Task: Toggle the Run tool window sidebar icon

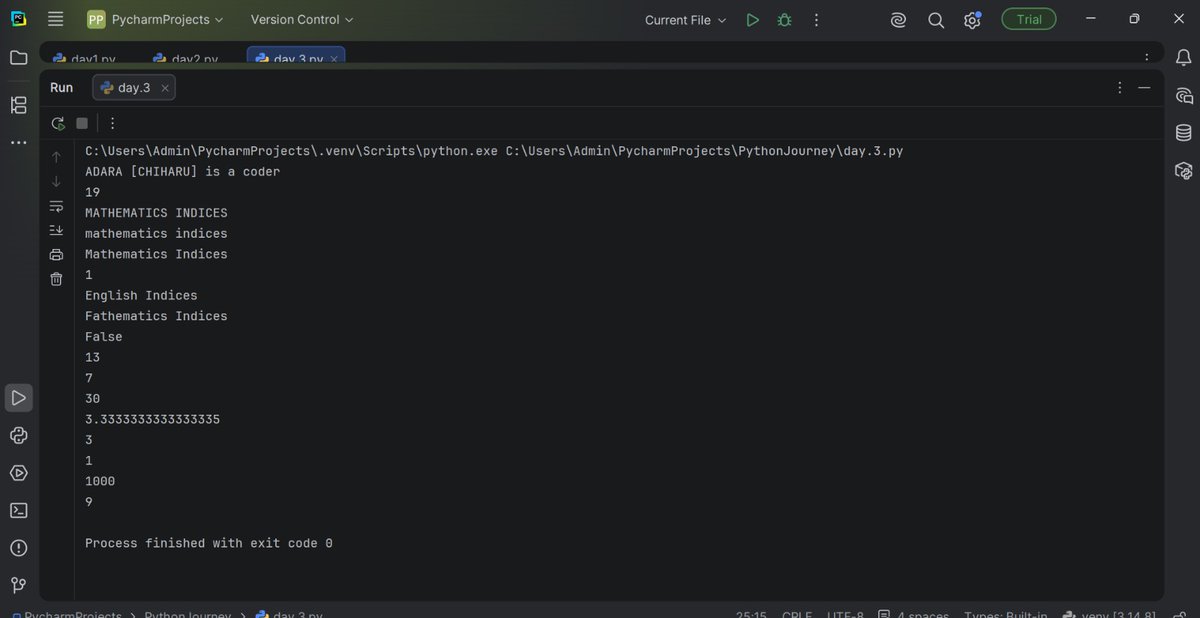Action: [x=18, y=398]
